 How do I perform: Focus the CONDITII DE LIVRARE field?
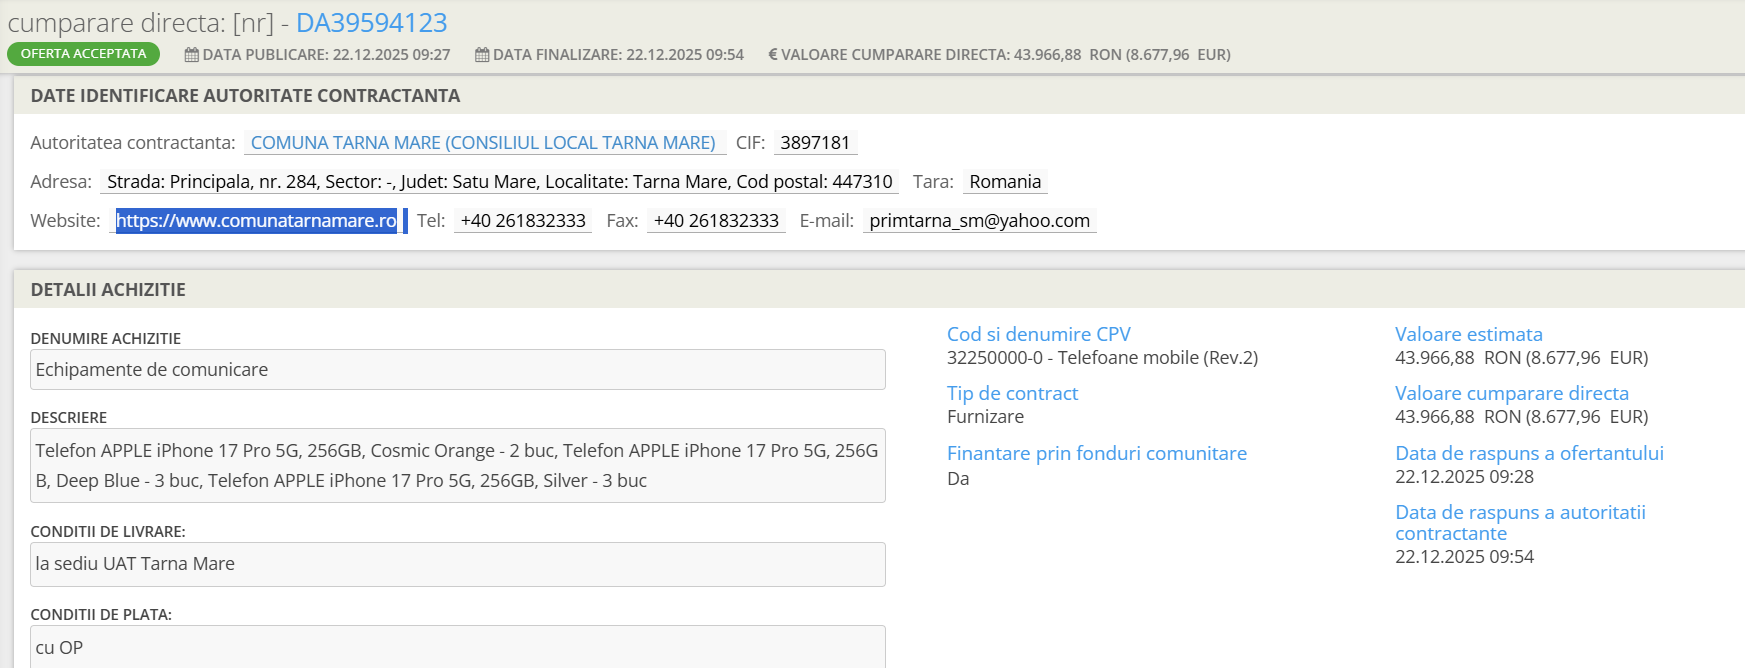click(457, 564)
